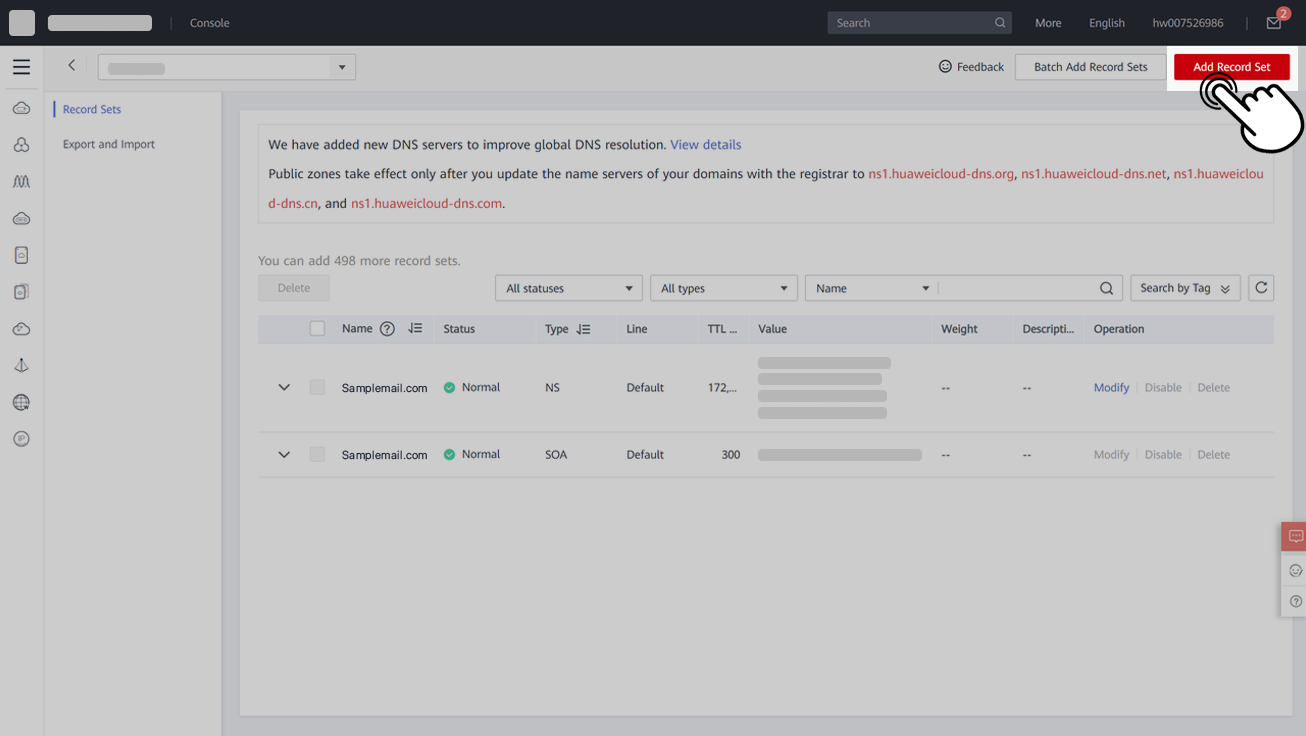Open the red chat support icon on right edge
The height and width of the screenshot is (736, 1306).
[1293, 536]
